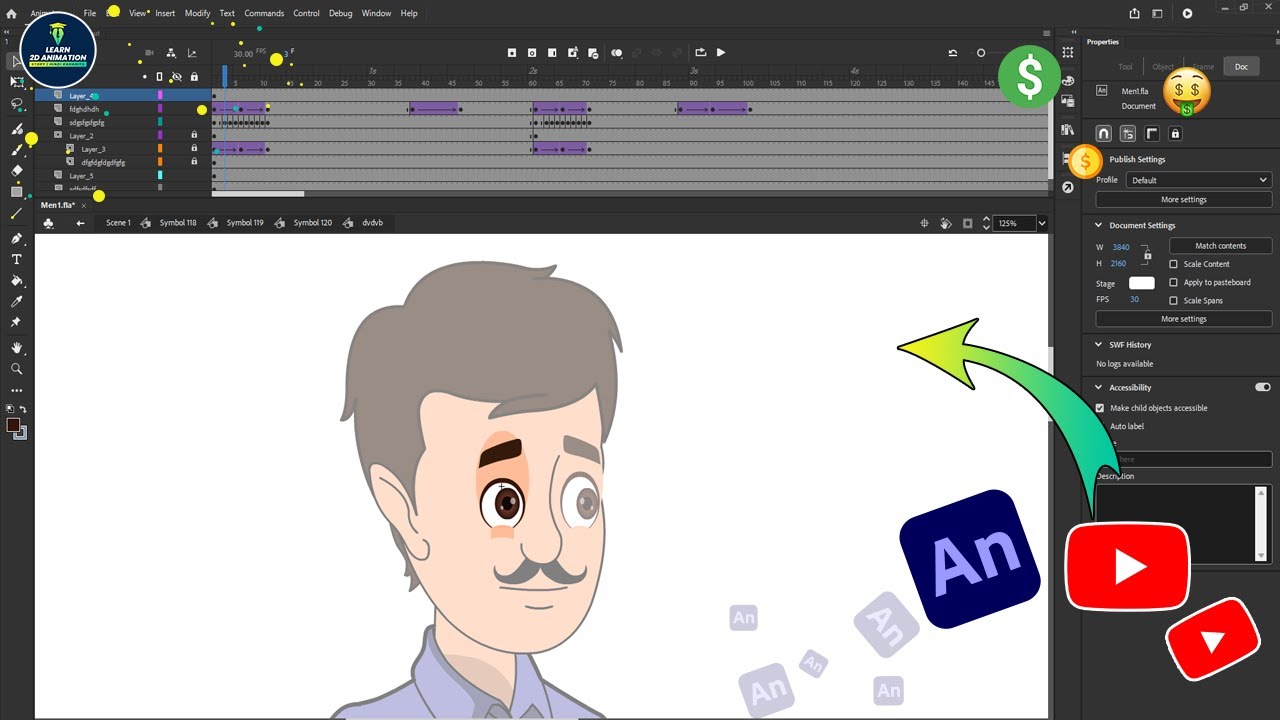1280x720 pixels.
Task: Select the Paint Bucket tool
Action: pos(17,281)
